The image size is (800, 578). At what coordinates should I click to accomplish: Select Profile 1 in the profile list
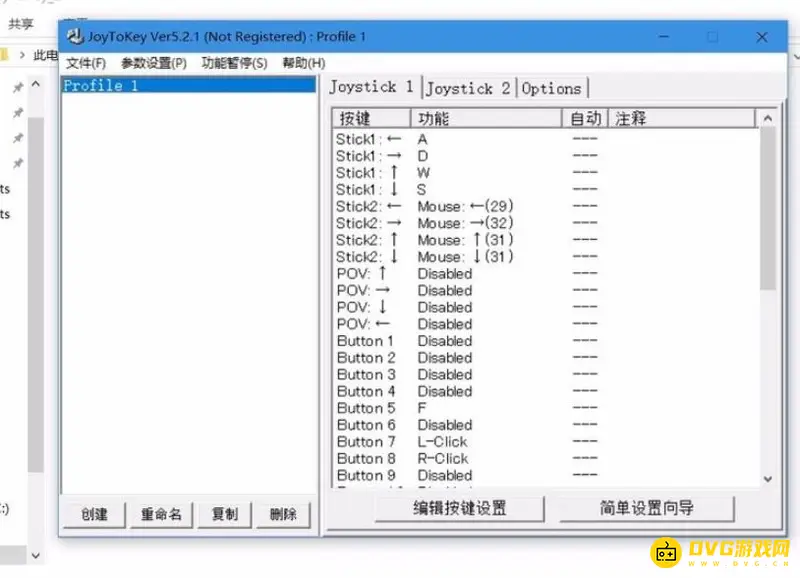point(101,86)
